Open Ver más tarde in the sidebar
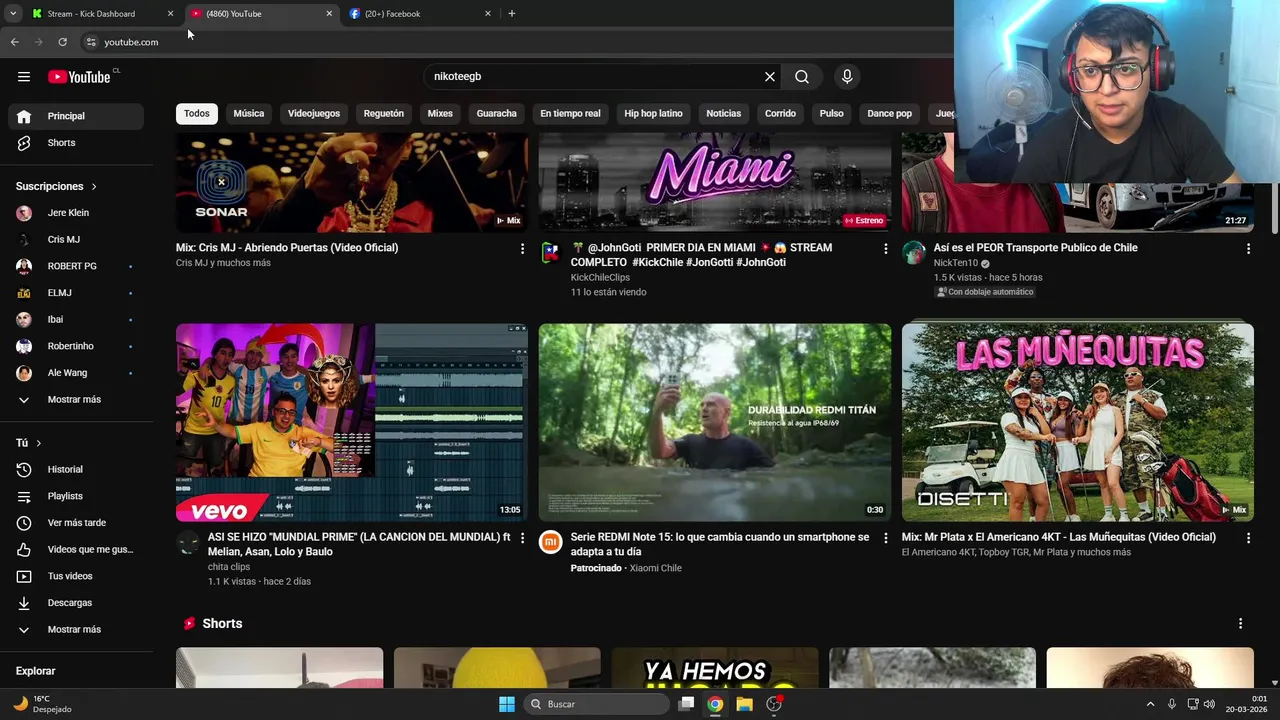1280x720 pixels. [76, 523]
